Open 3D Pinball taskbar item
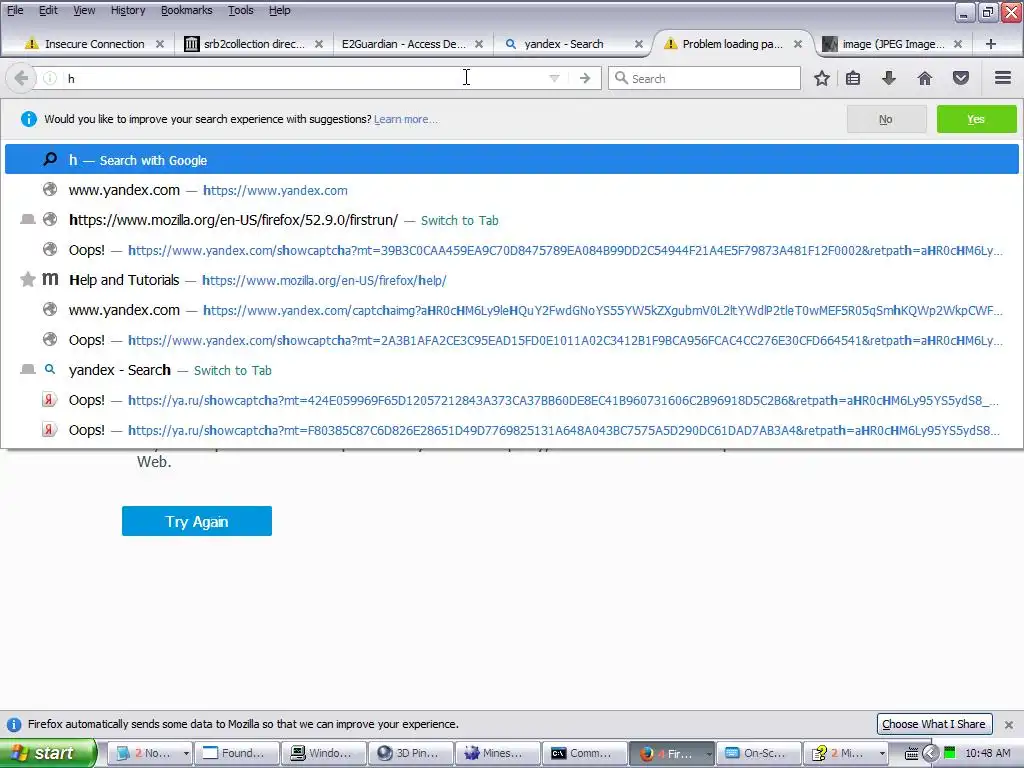 click(x=410, y=754)
